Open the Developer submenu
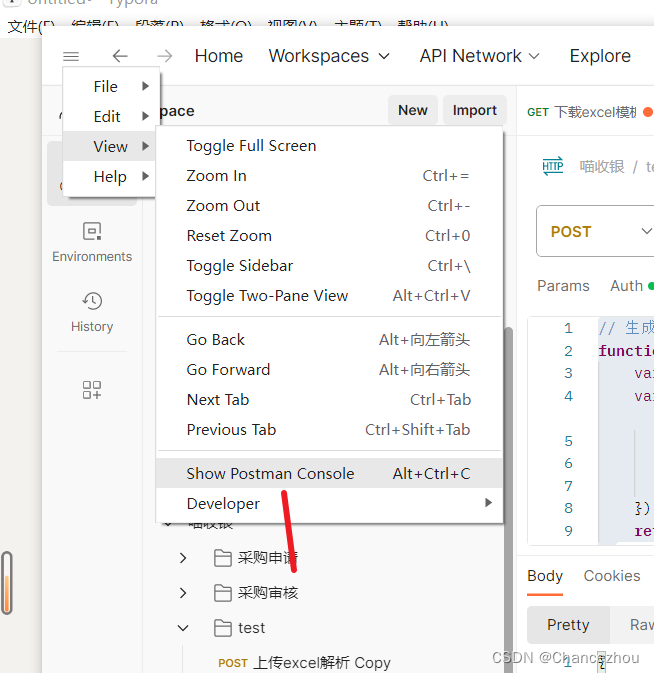Screen dimensions: 654x673 (329, 503)
